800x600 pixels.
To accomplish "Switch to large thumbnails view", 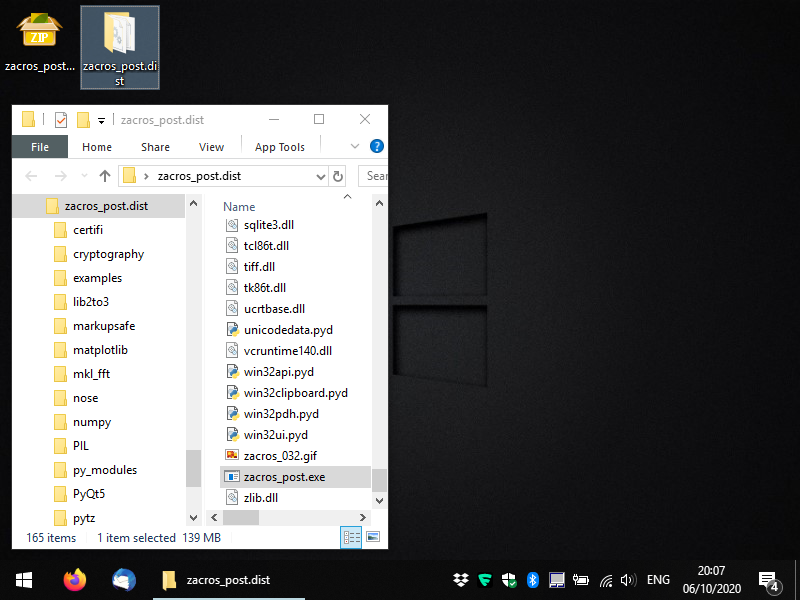I will [373, 537].
